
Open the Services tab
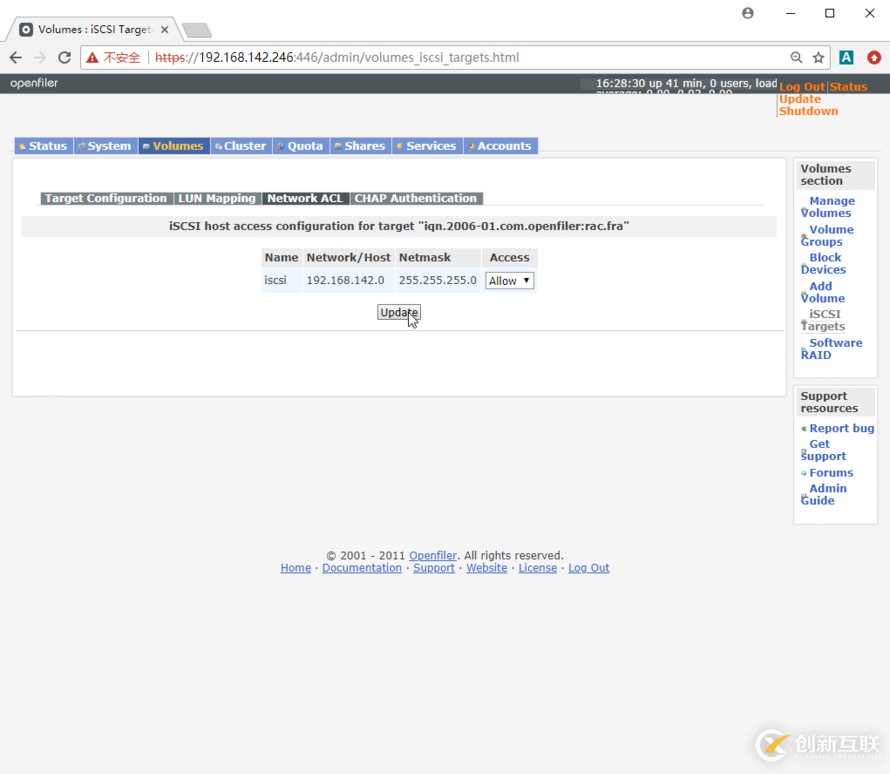[427, 146]
